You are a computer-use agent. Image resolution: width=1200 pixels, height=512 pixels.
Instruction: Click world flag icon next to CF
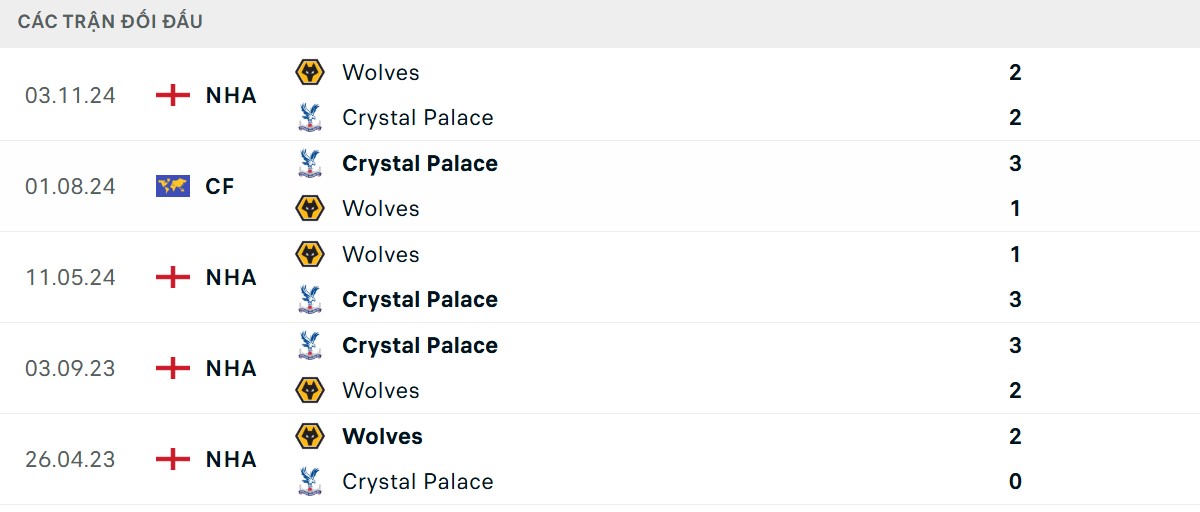pyautogui.click(x=173, y=186)
